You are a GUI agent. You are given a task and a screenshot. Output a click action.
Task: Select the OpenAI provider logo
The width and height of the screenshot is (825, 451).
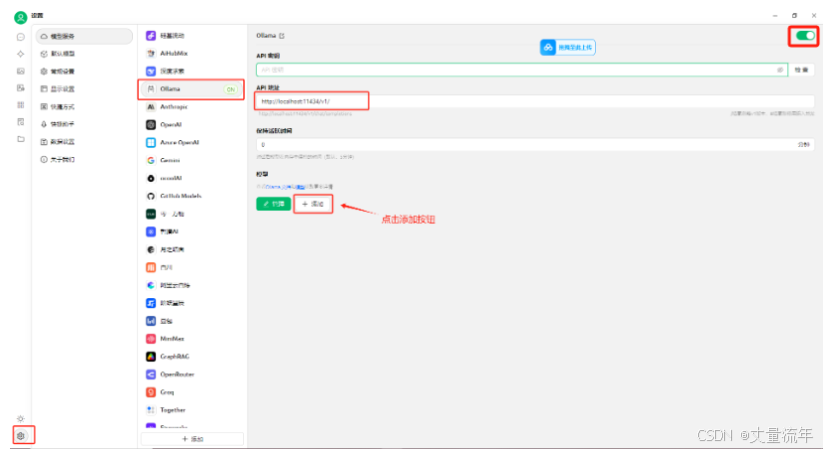(151, 125)
